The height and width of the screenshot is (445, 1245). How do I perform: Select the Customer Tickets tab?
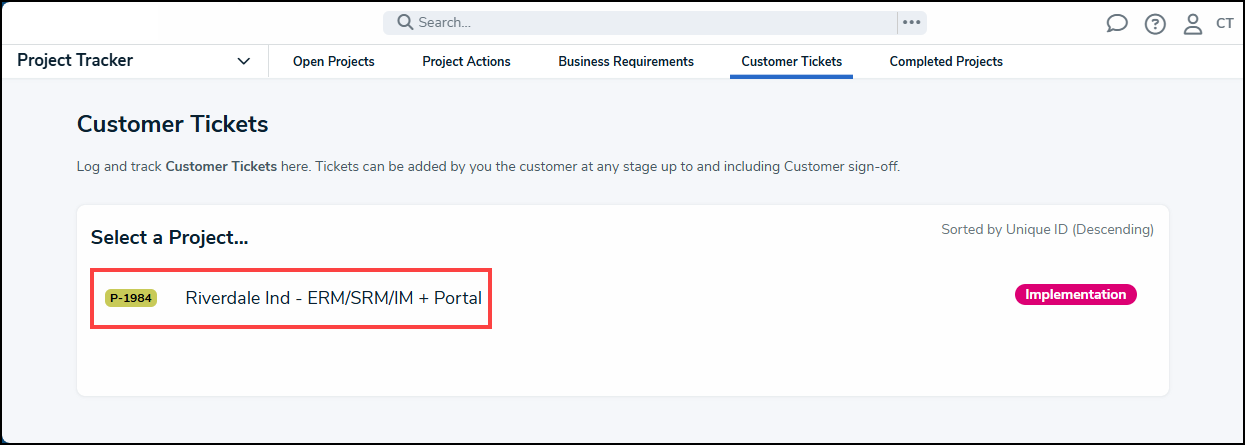pos(791,62)
